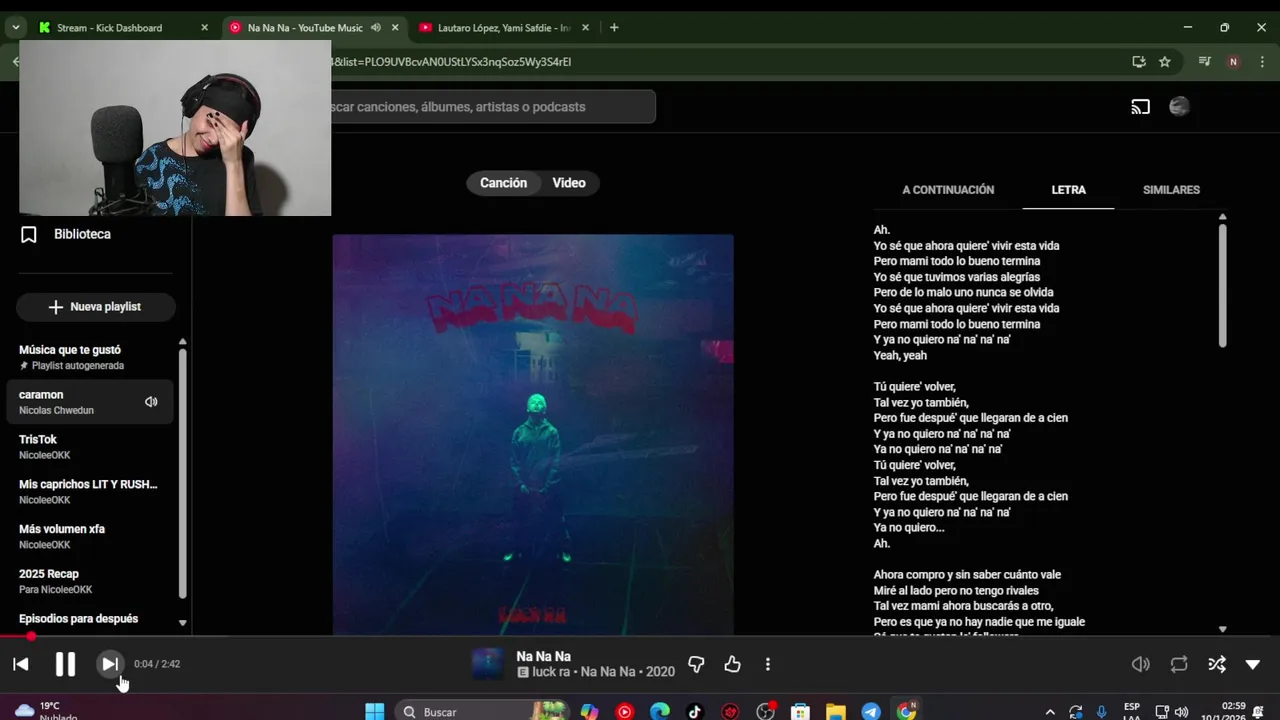Dislike the song Na Na Na
Screen dimensions: 1280x720
click(696, 664)
